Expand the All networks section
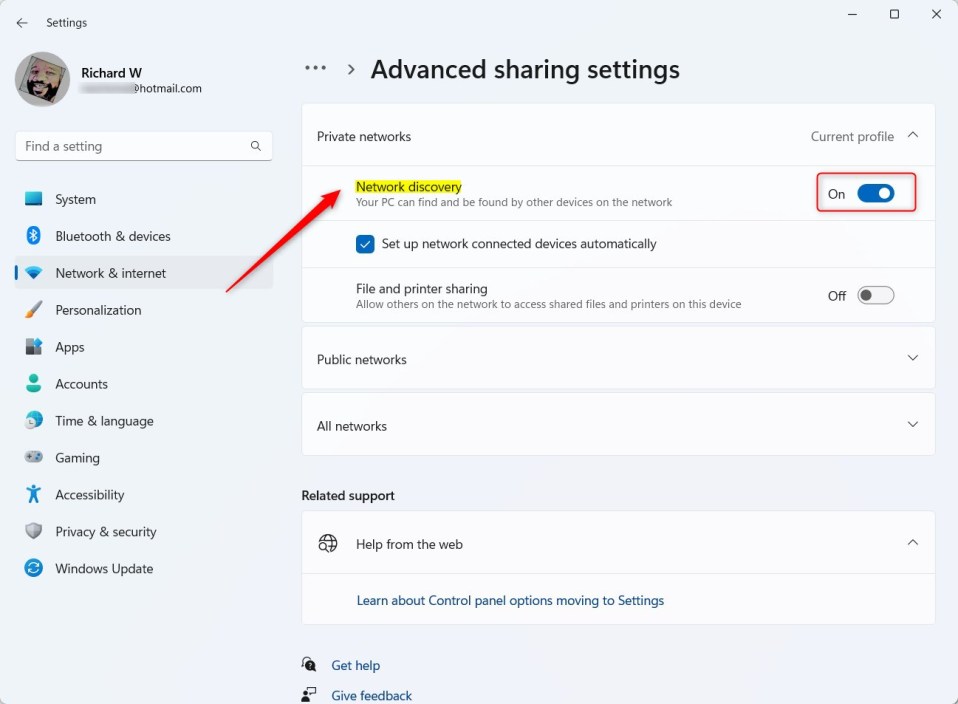 (912, 425)
